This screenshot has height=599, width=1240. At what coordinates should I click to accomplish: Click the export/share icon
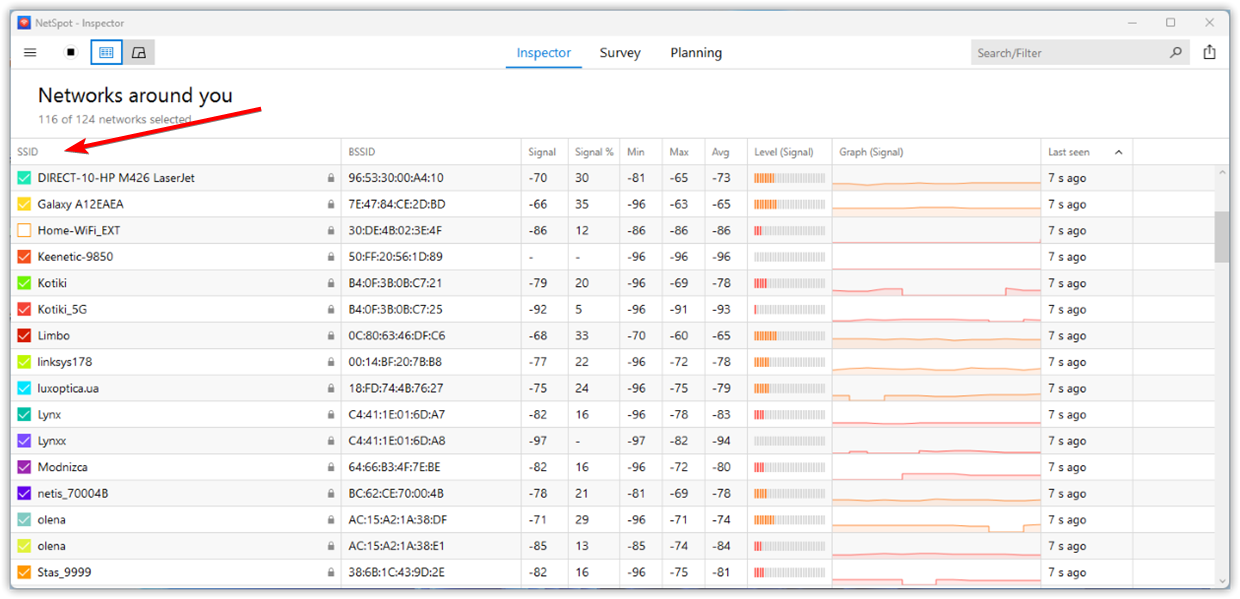tap(1210, 52)
